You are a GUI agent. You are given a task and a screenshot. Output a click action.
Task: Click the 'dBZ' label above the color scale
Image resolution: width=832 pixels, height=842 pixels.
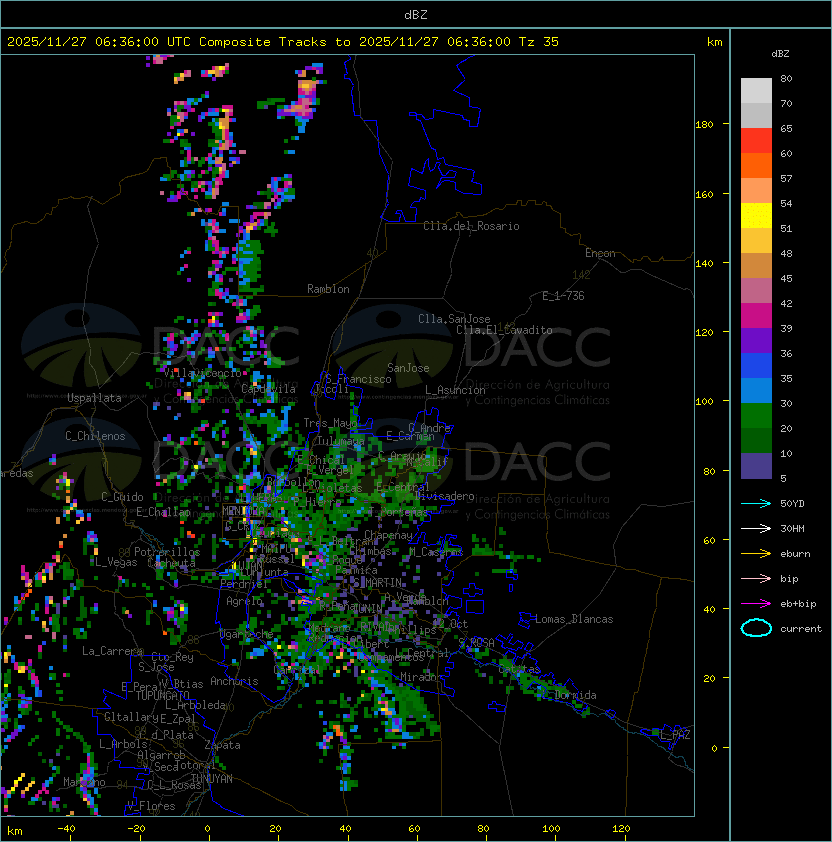pyautogui.click(x=780, y=54)
